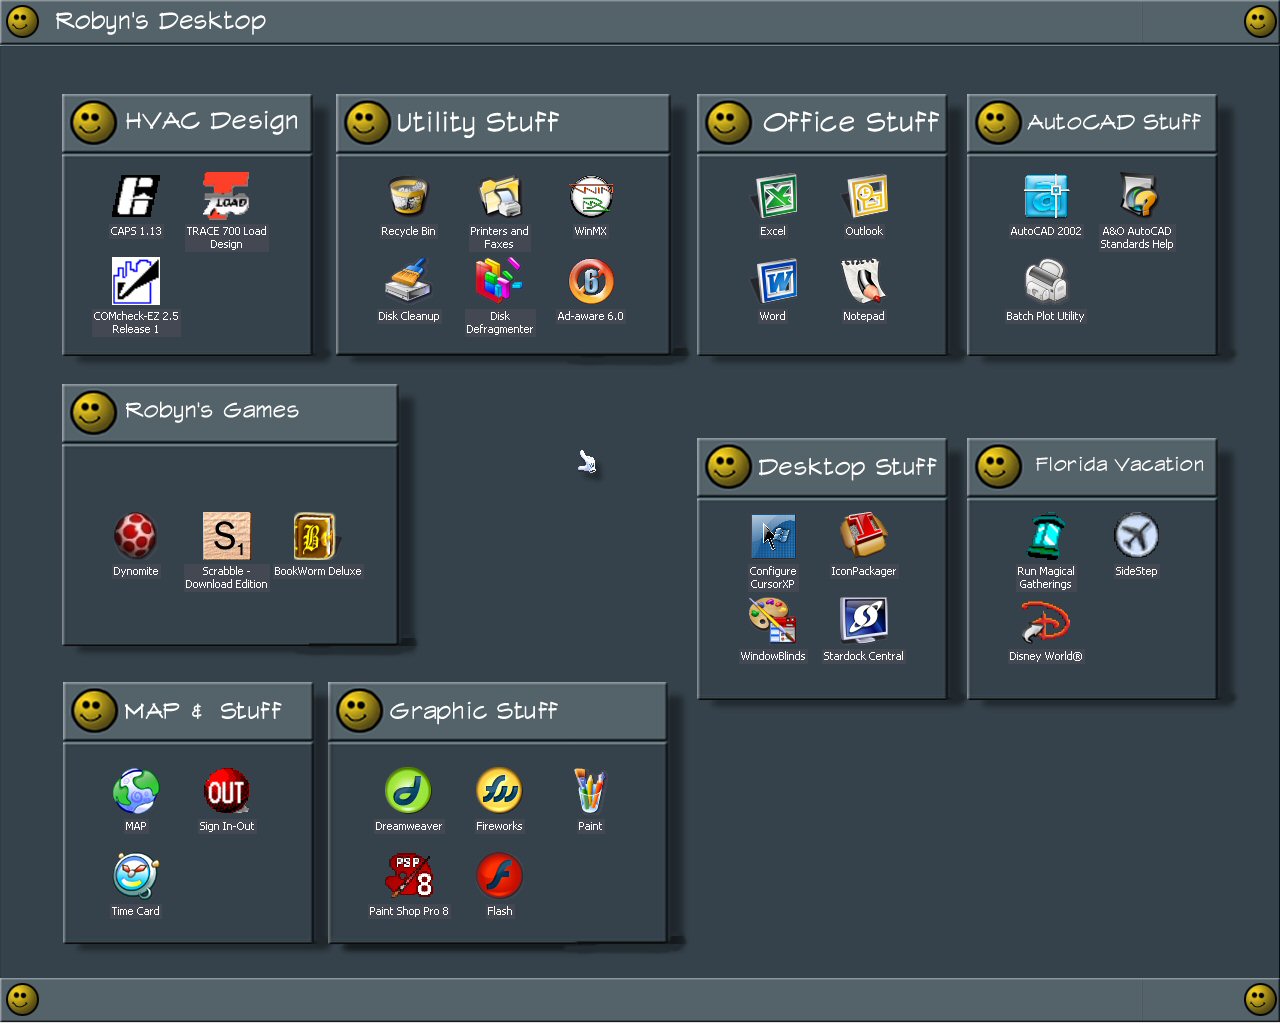
Task: Open the CAPS 1.13 program icon
Action: click(x=136, y=195)
